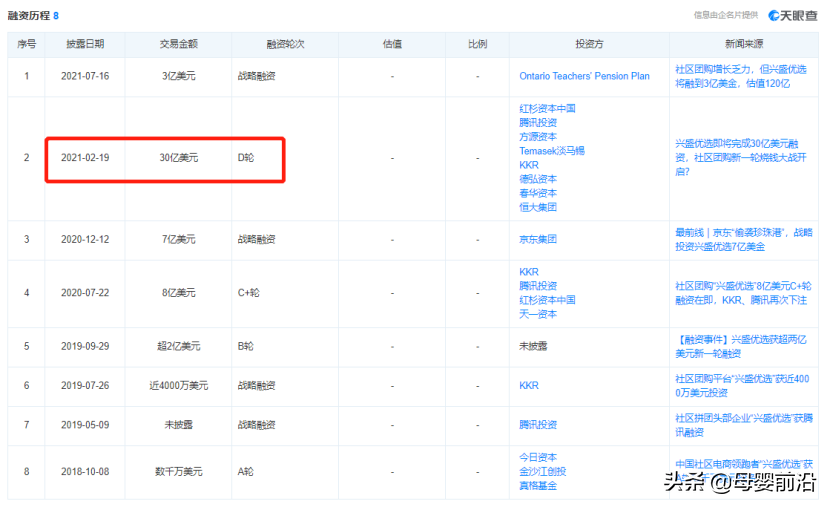The image size is (831, 507).
Task: Open 红杉资本中国 in the C+轮 row
Action: coord(547,300)
